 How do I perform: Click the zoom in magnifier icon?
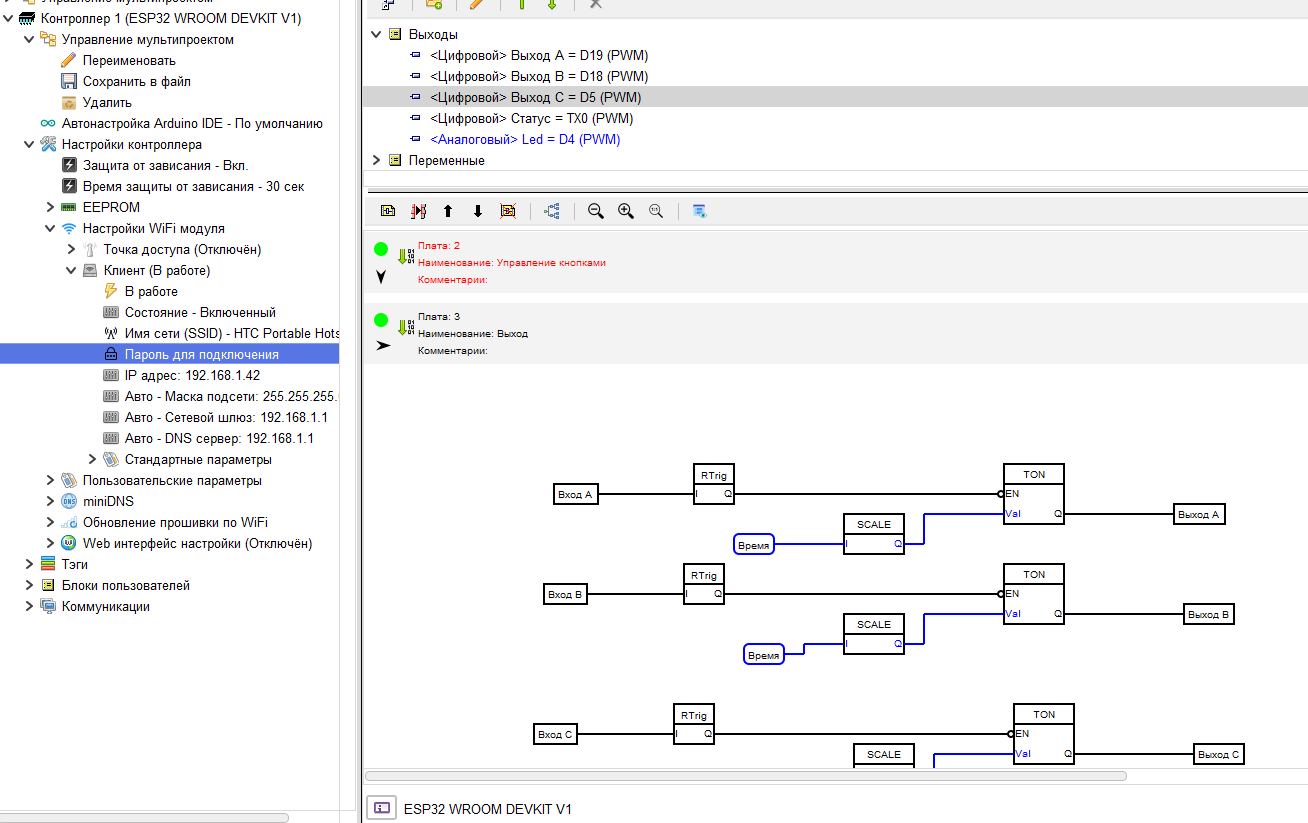pyautogui.click(x=626, y=211)
